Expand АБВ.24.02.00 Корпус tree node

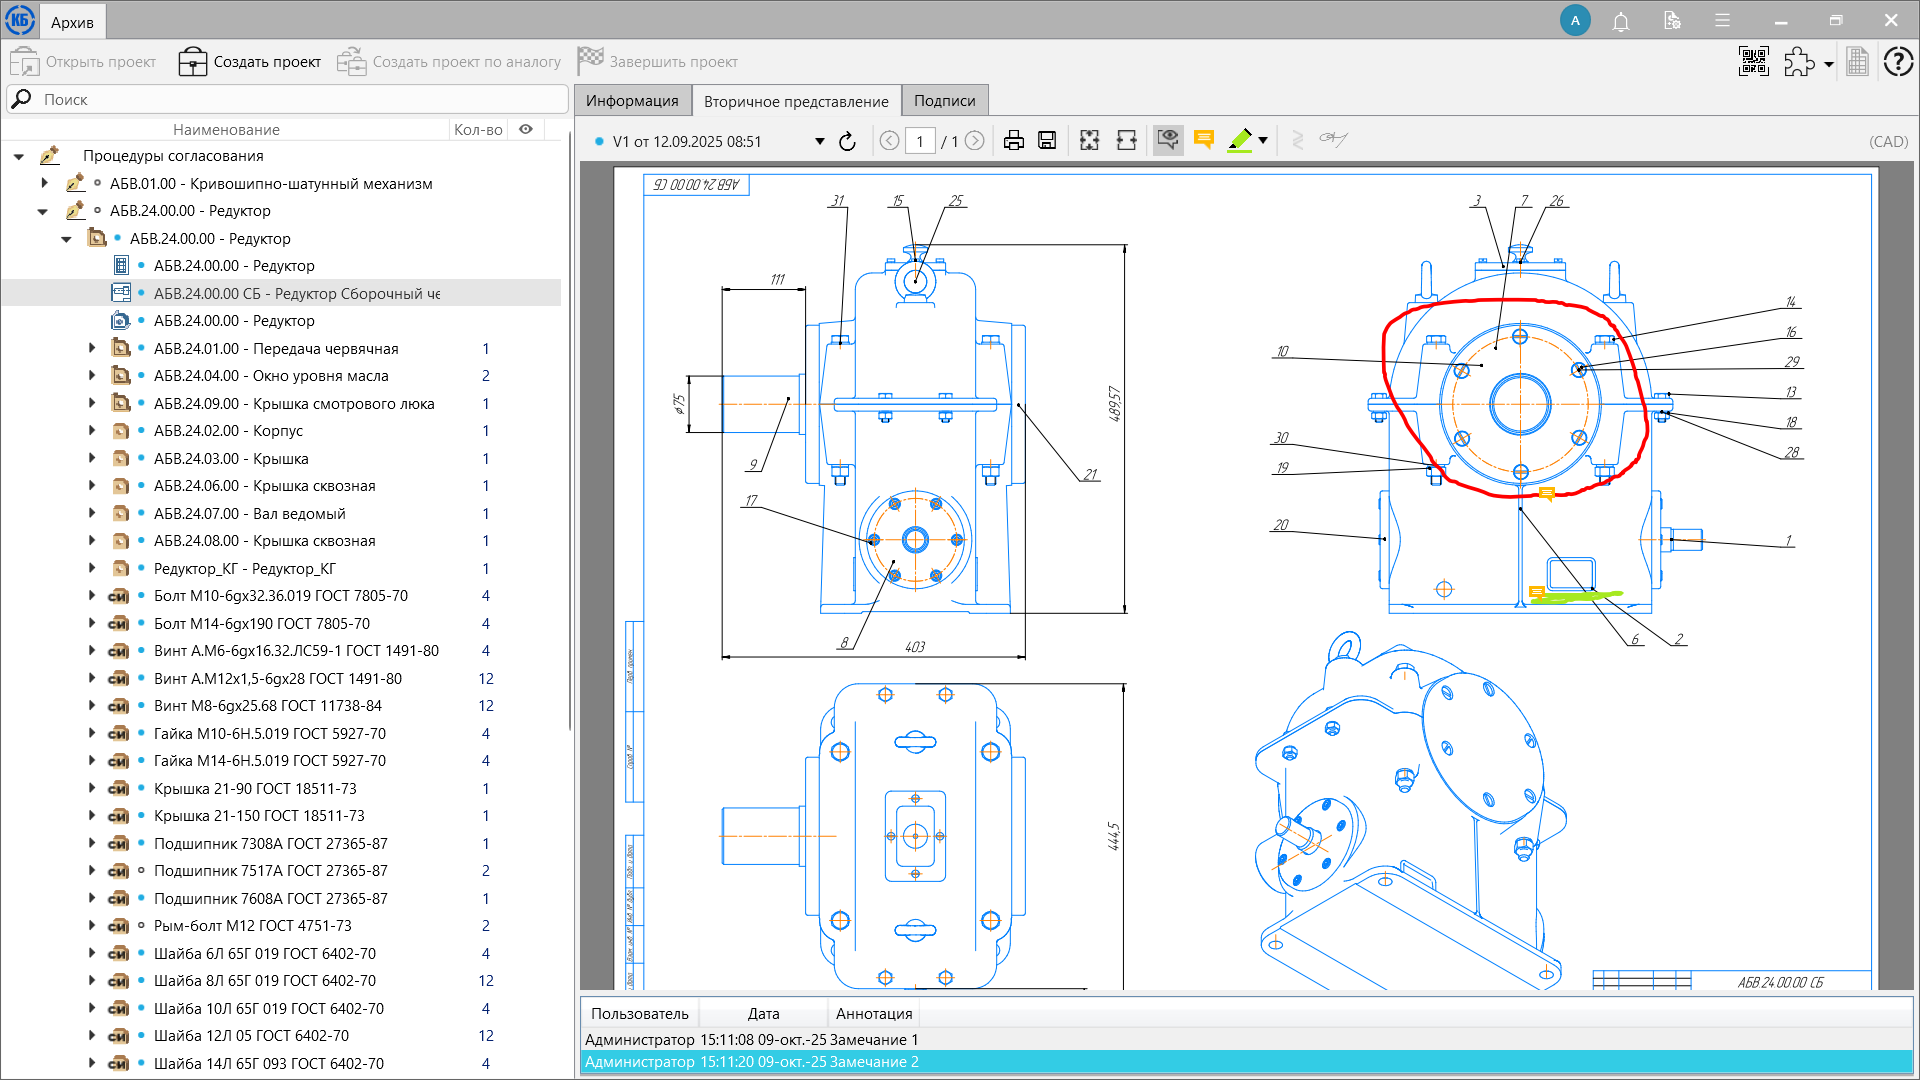point(92,431)
